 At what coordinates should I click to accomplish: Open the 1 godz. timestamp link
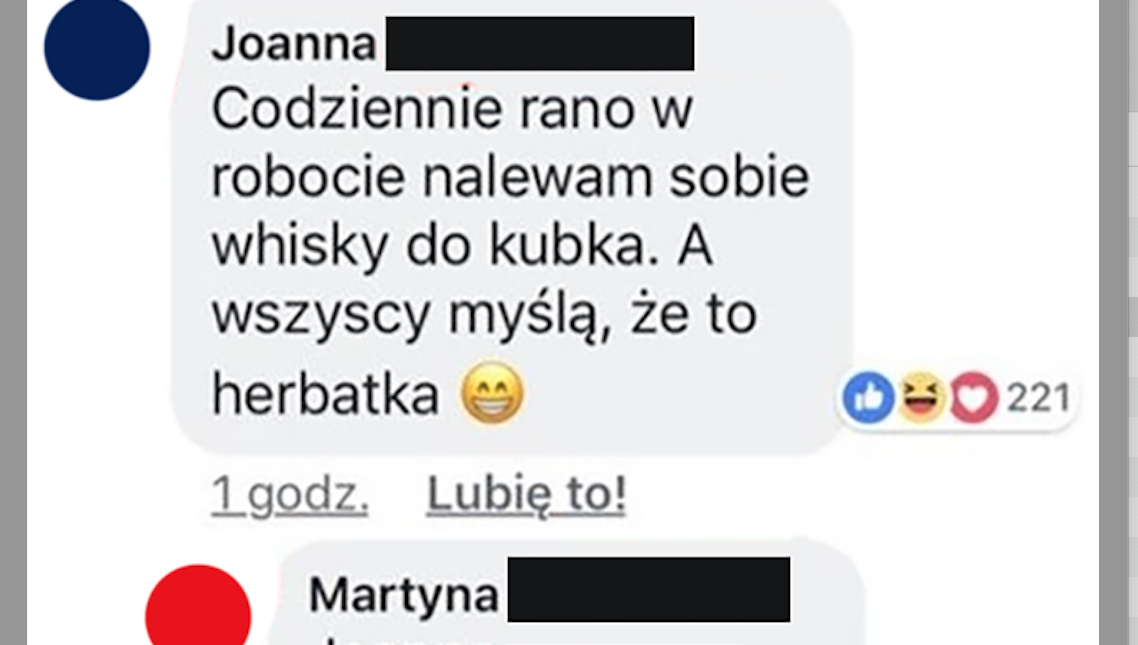pyautogui.click(x=290, y=496)
